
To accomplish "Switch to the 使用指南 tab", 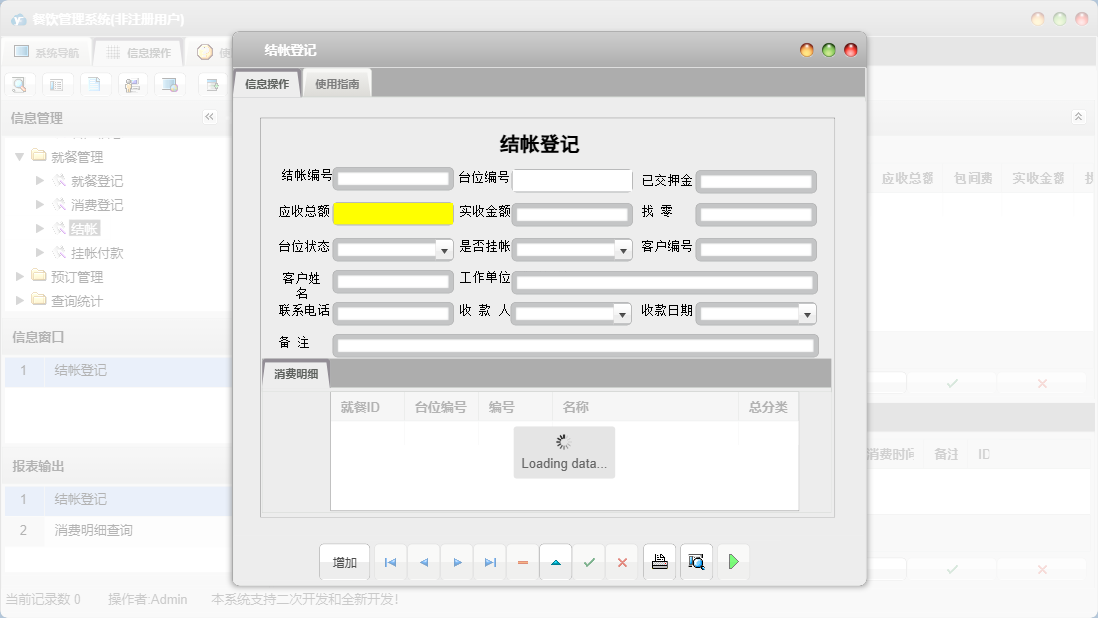I will pyautogui.click(x=336, y=84).
